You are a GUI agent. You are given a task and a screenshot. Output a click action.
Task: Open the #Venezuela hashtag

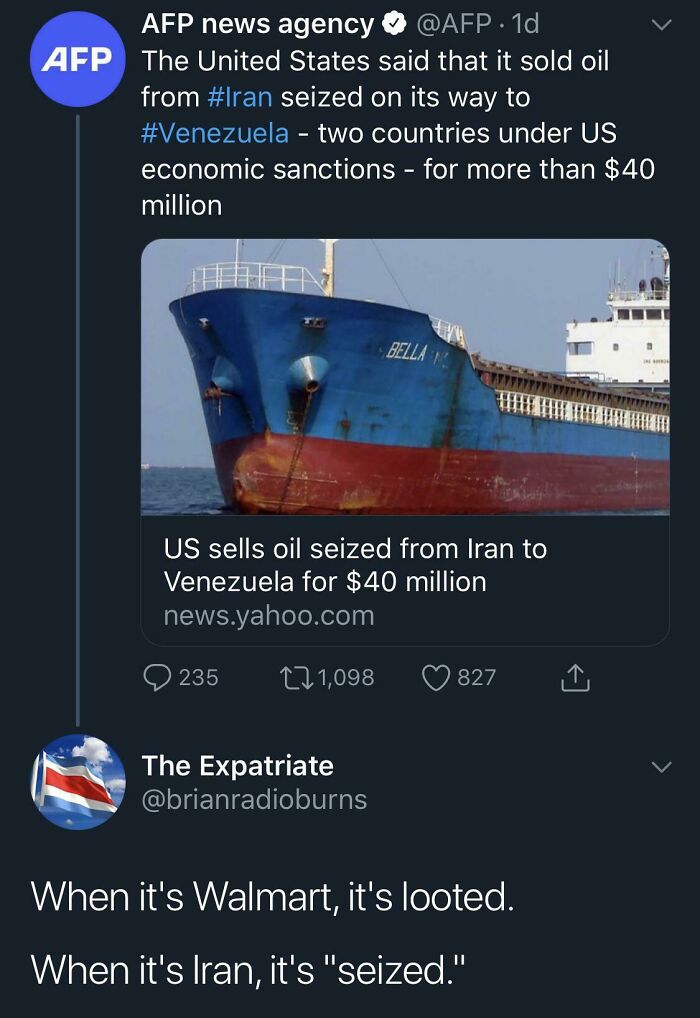pos(220,132)
